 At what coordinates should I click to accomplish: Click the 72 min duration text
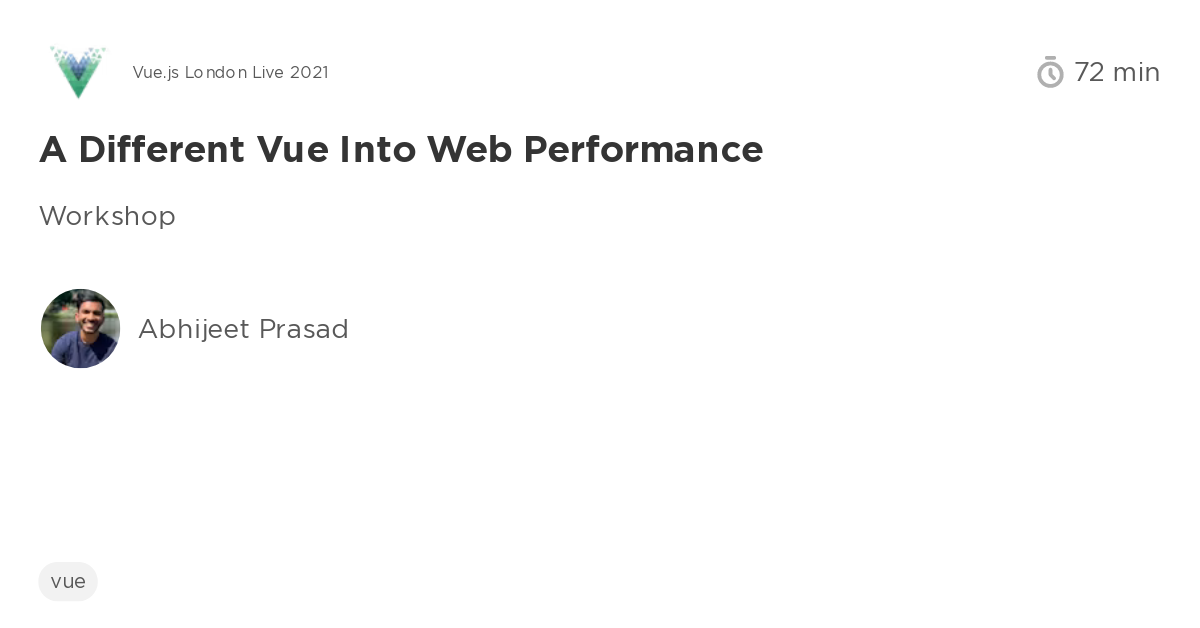pyautogui.click(x=1117, y=72)
